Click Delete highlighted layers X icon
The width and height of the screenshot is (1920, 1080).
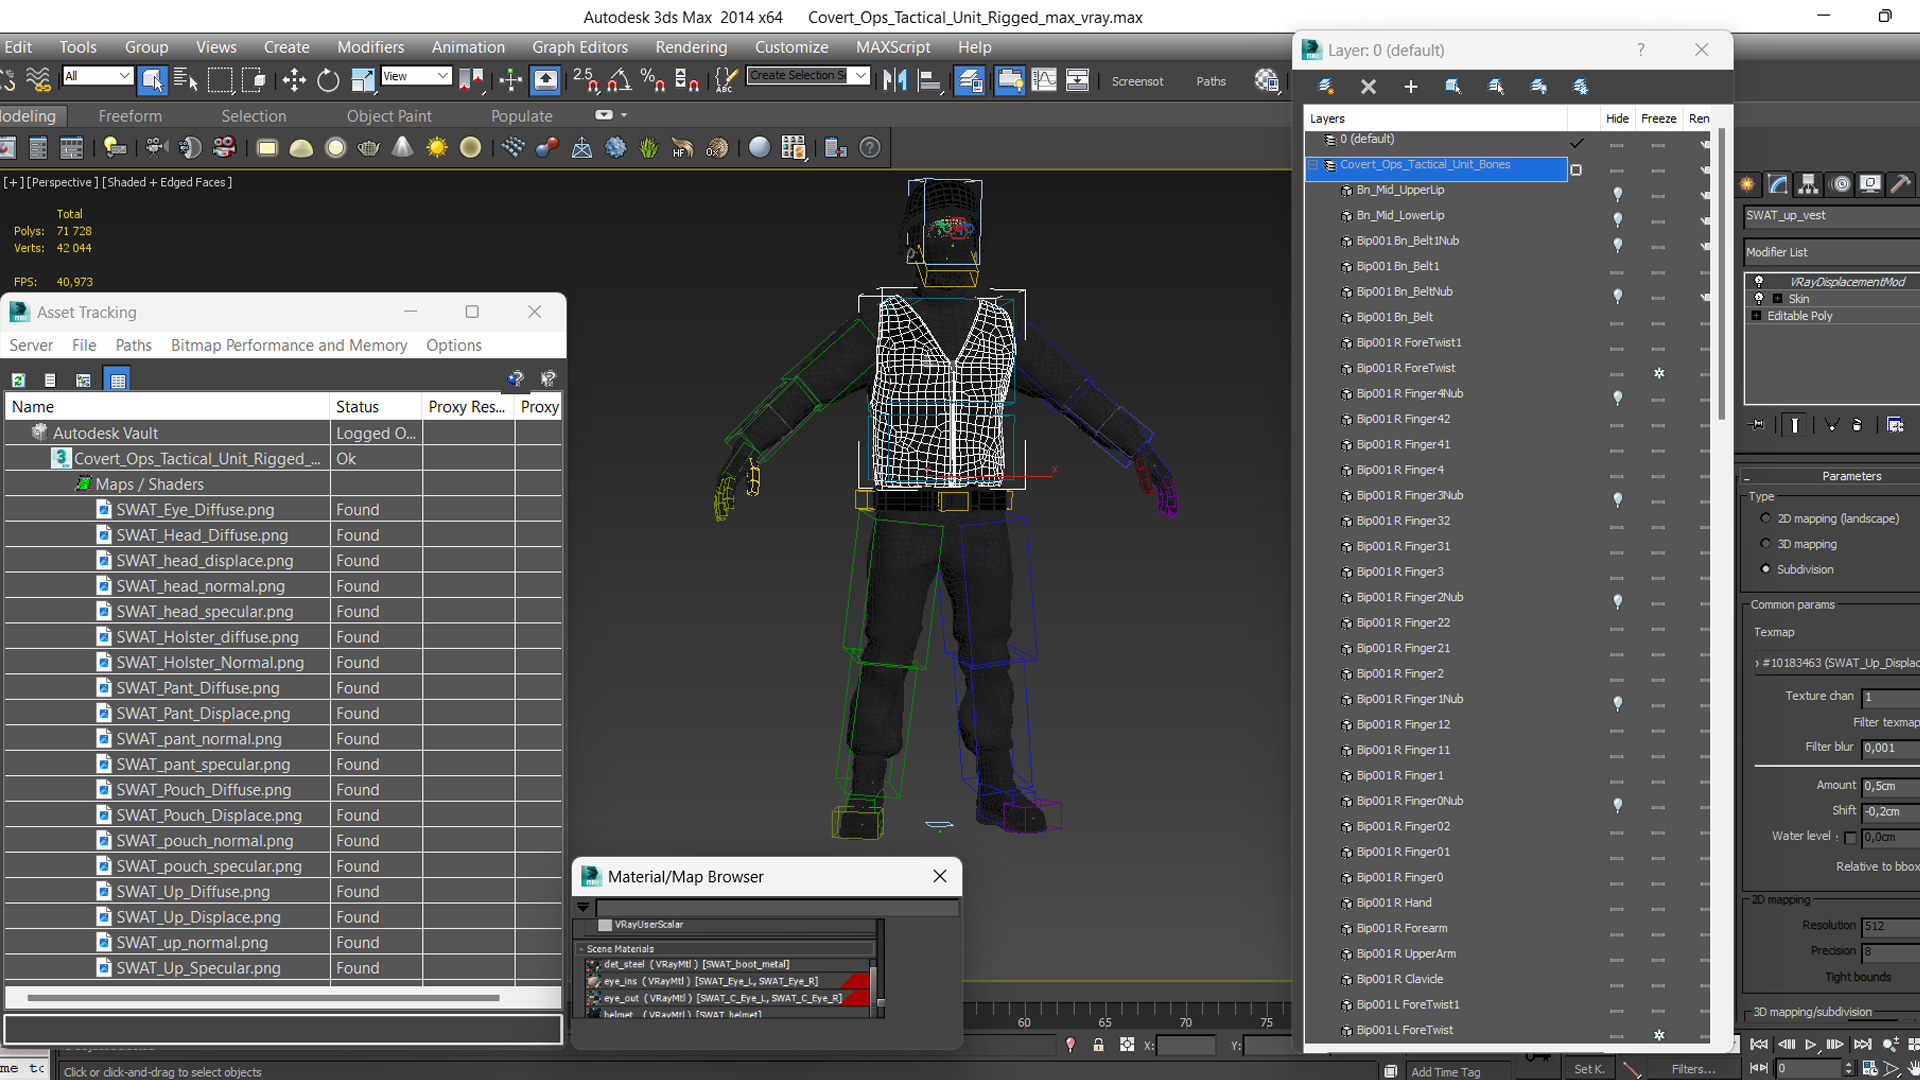(x=1368, y=87)
